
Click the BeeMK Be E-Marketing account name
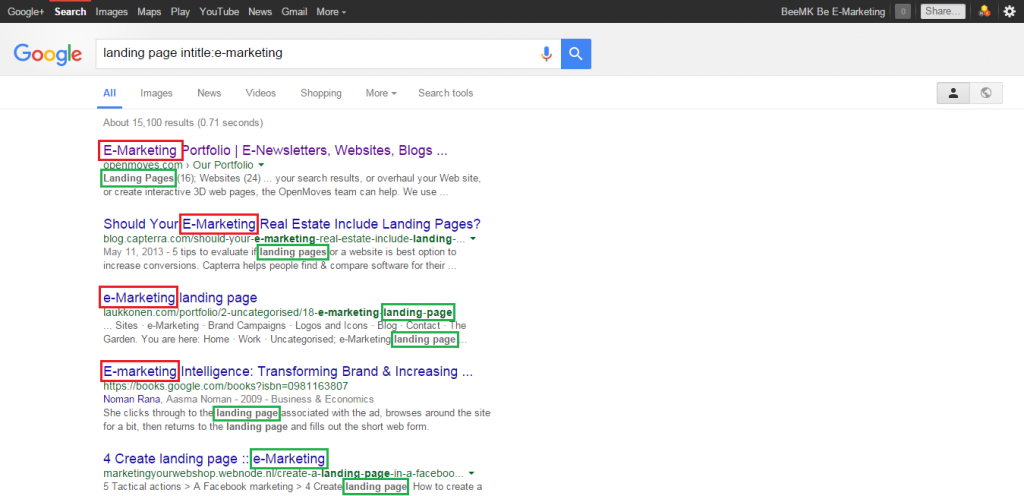coord(833,12)
